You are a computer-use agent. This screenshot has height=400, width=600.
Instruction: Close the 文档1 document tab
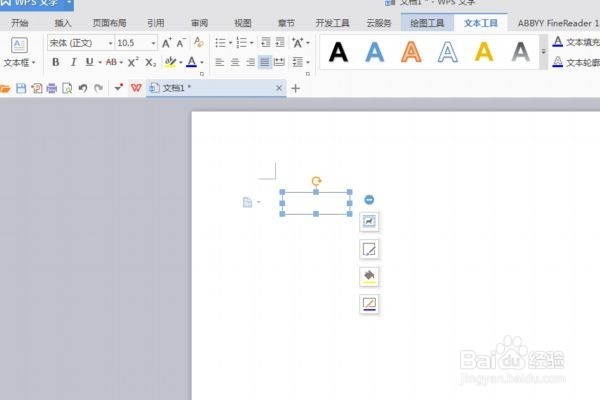[279, 88]
